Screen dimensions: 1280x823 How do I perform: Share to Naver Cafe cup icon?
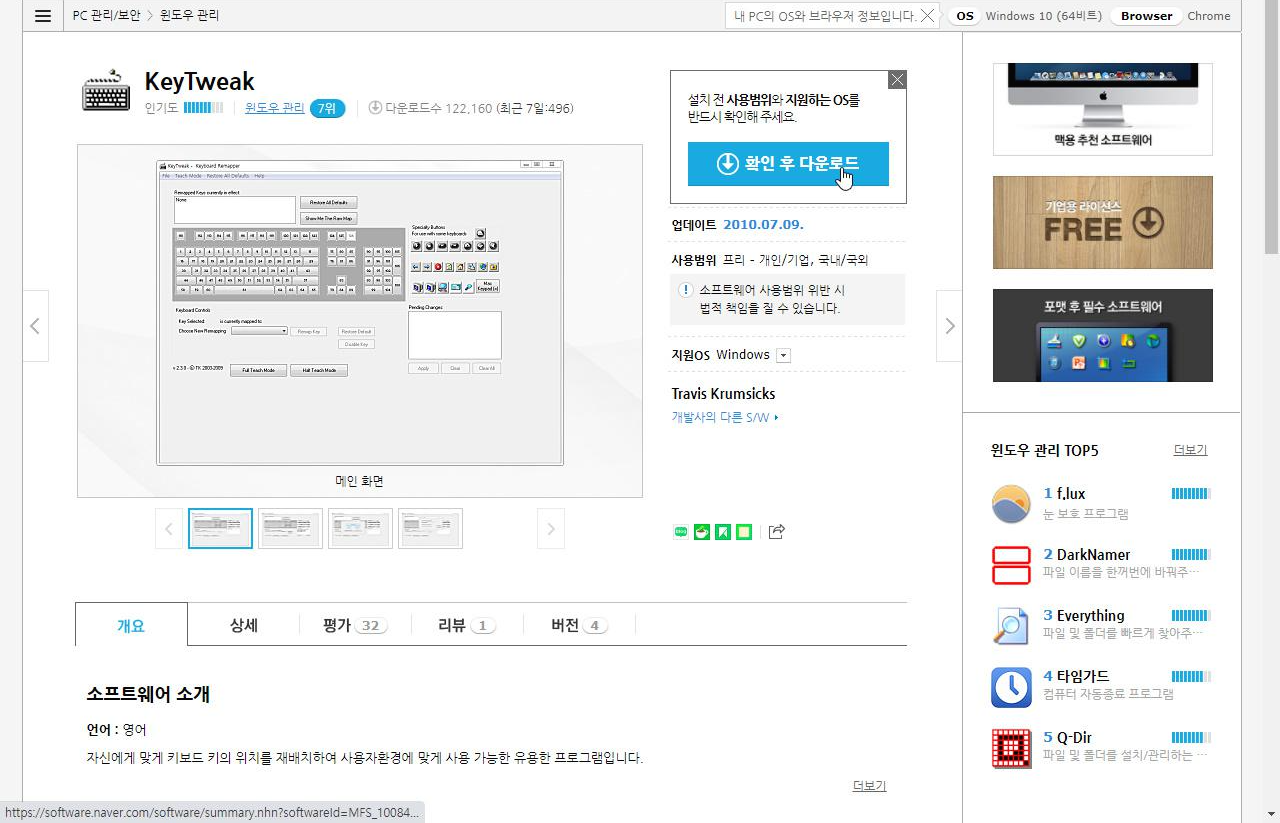702,532
